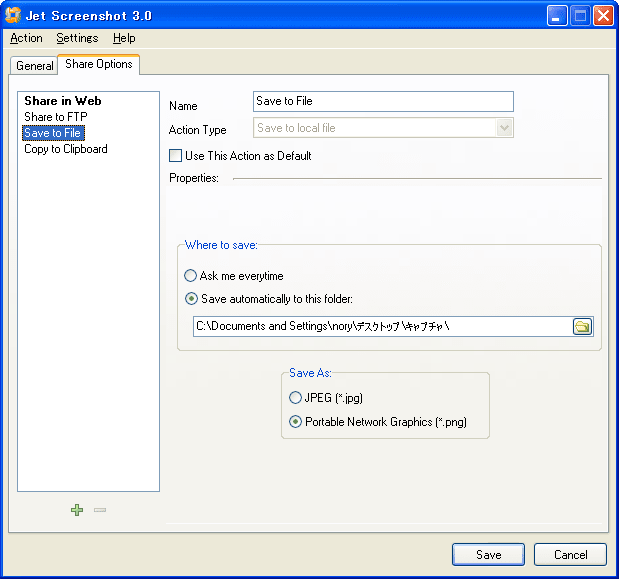Select Save automatically to this folder
The image size is (619, 579).
point(190,298)
